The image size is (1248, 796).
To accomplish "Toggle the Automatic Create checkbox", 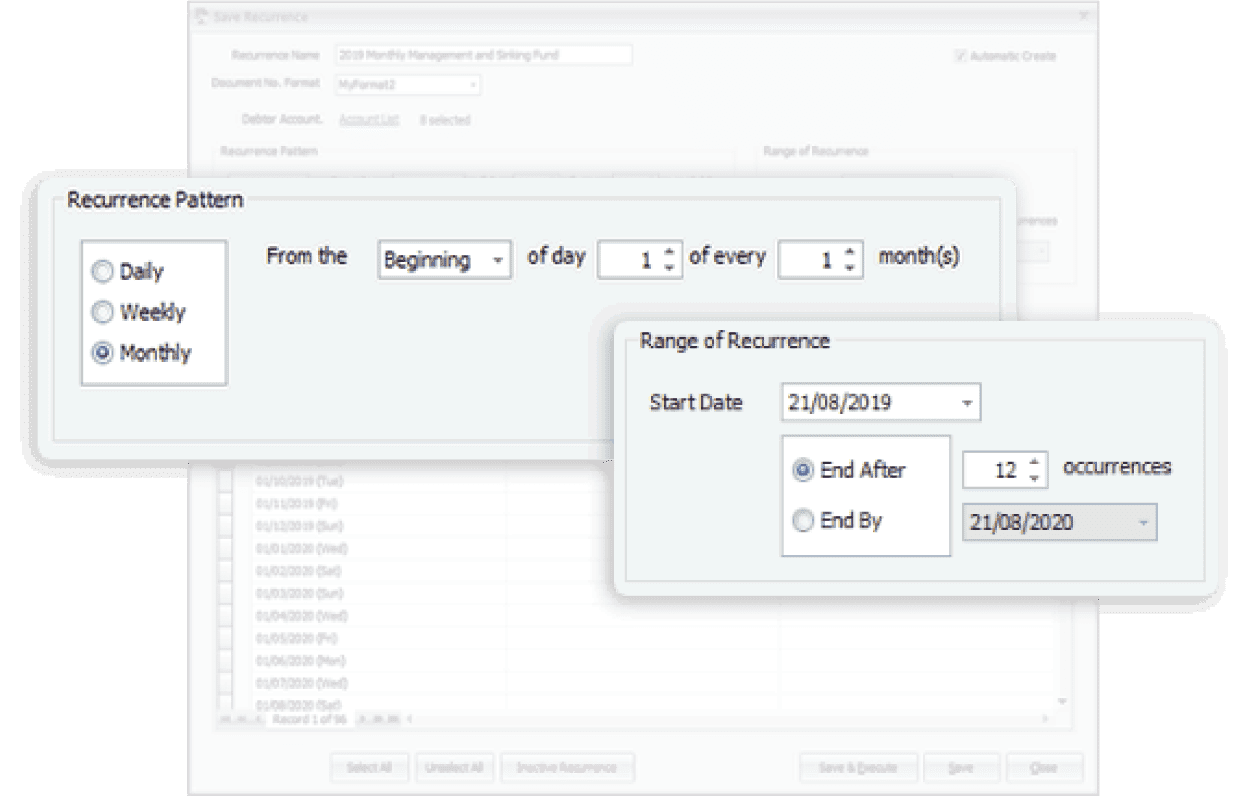I will coord(960,56).
